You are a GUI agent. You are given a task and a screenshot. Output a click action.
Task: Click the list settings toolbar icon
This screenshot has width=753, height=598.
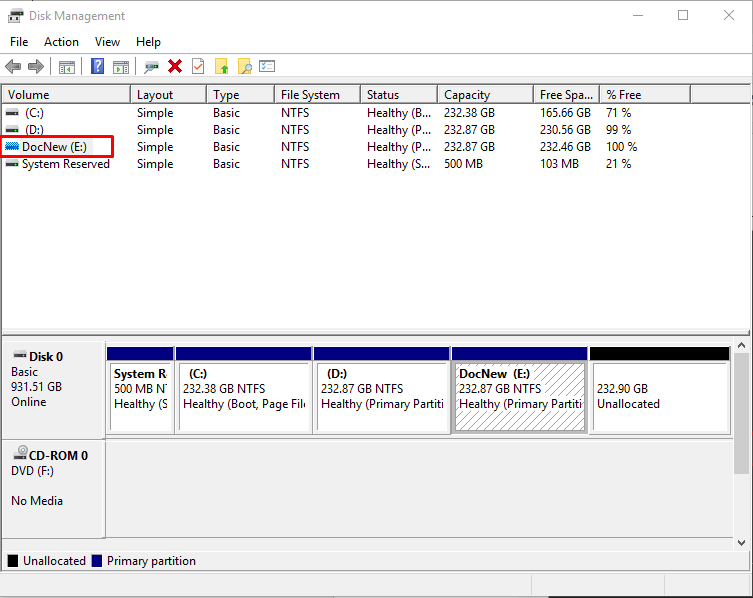[267, 66]
